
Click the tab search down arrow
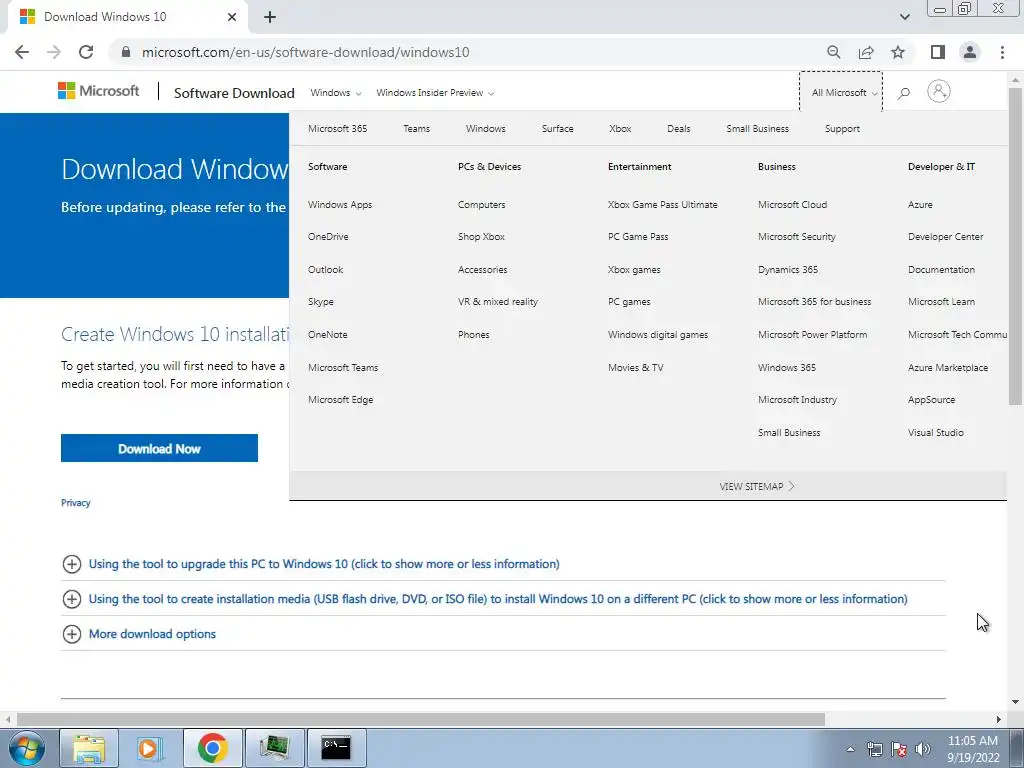[x=904, y=17]
